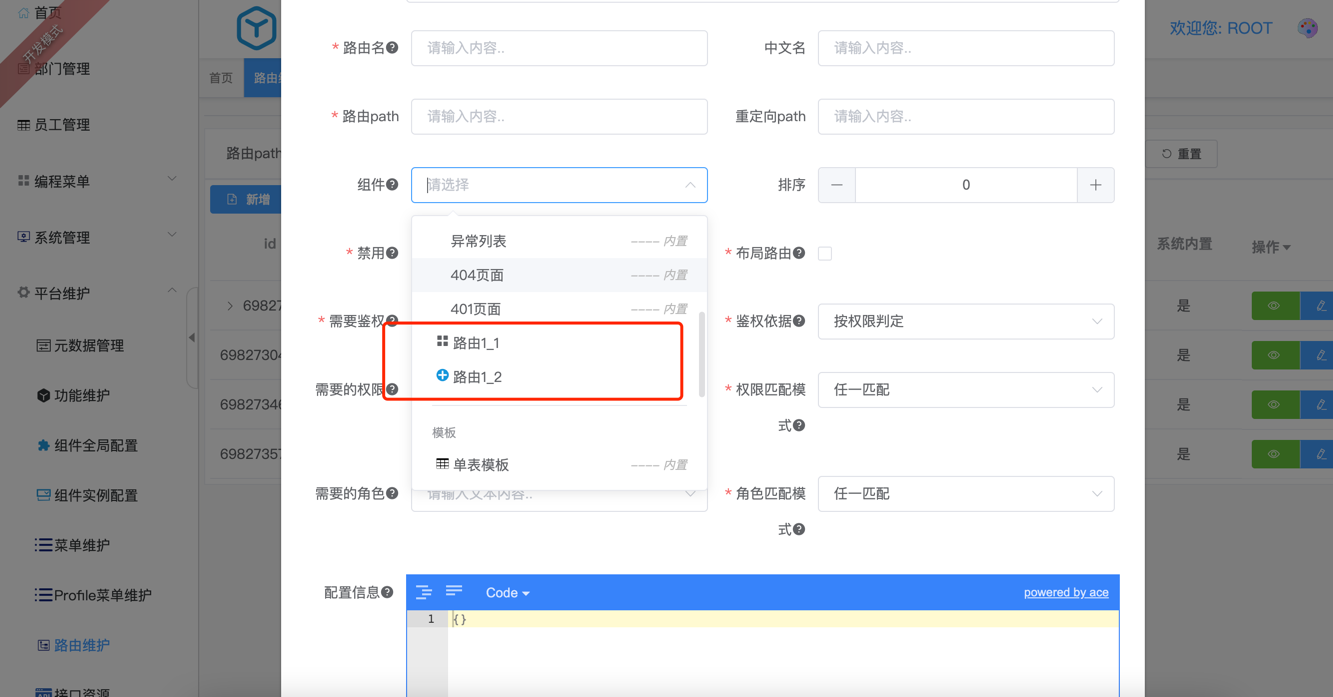
Task: Pick 单表模板 under the 模板 group
Action: 481,465
